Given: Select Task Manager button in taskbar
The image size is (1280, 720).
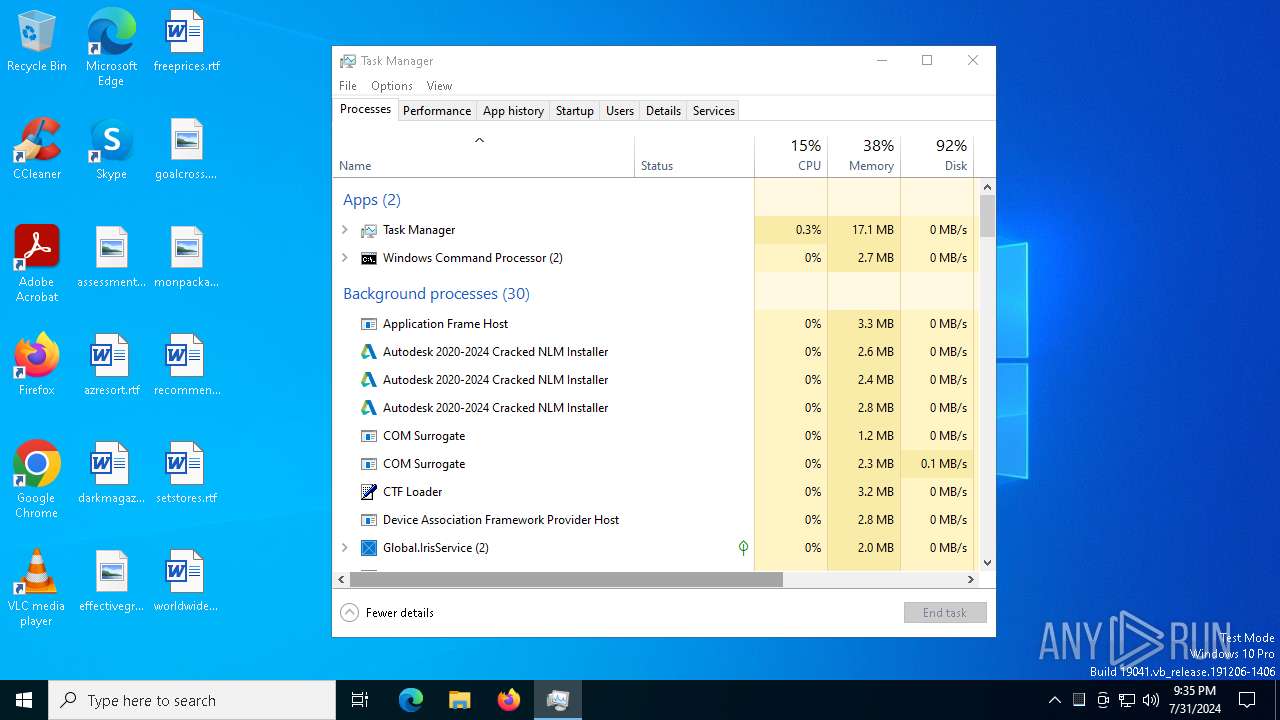Looking at the screenshot, I should click(558, 700).
